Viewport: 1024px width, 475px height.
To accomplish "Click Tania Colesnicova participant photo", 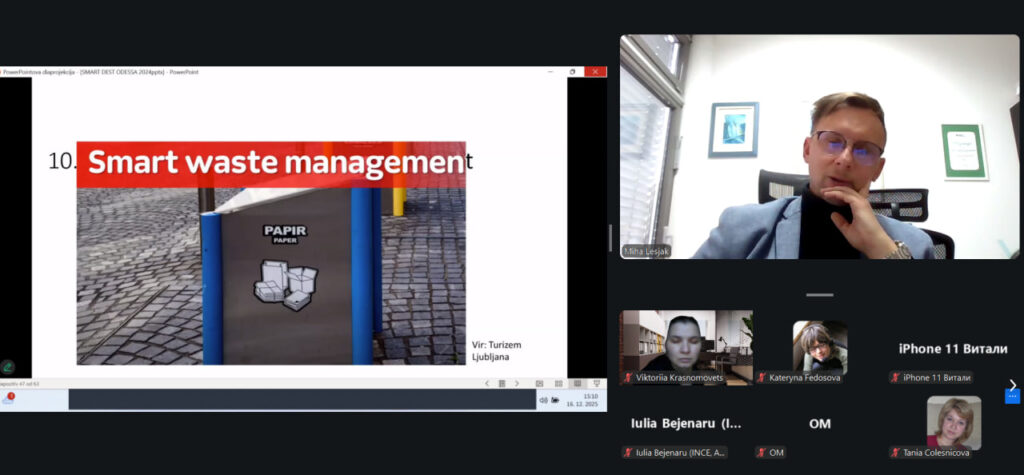I will coord(953,421).
